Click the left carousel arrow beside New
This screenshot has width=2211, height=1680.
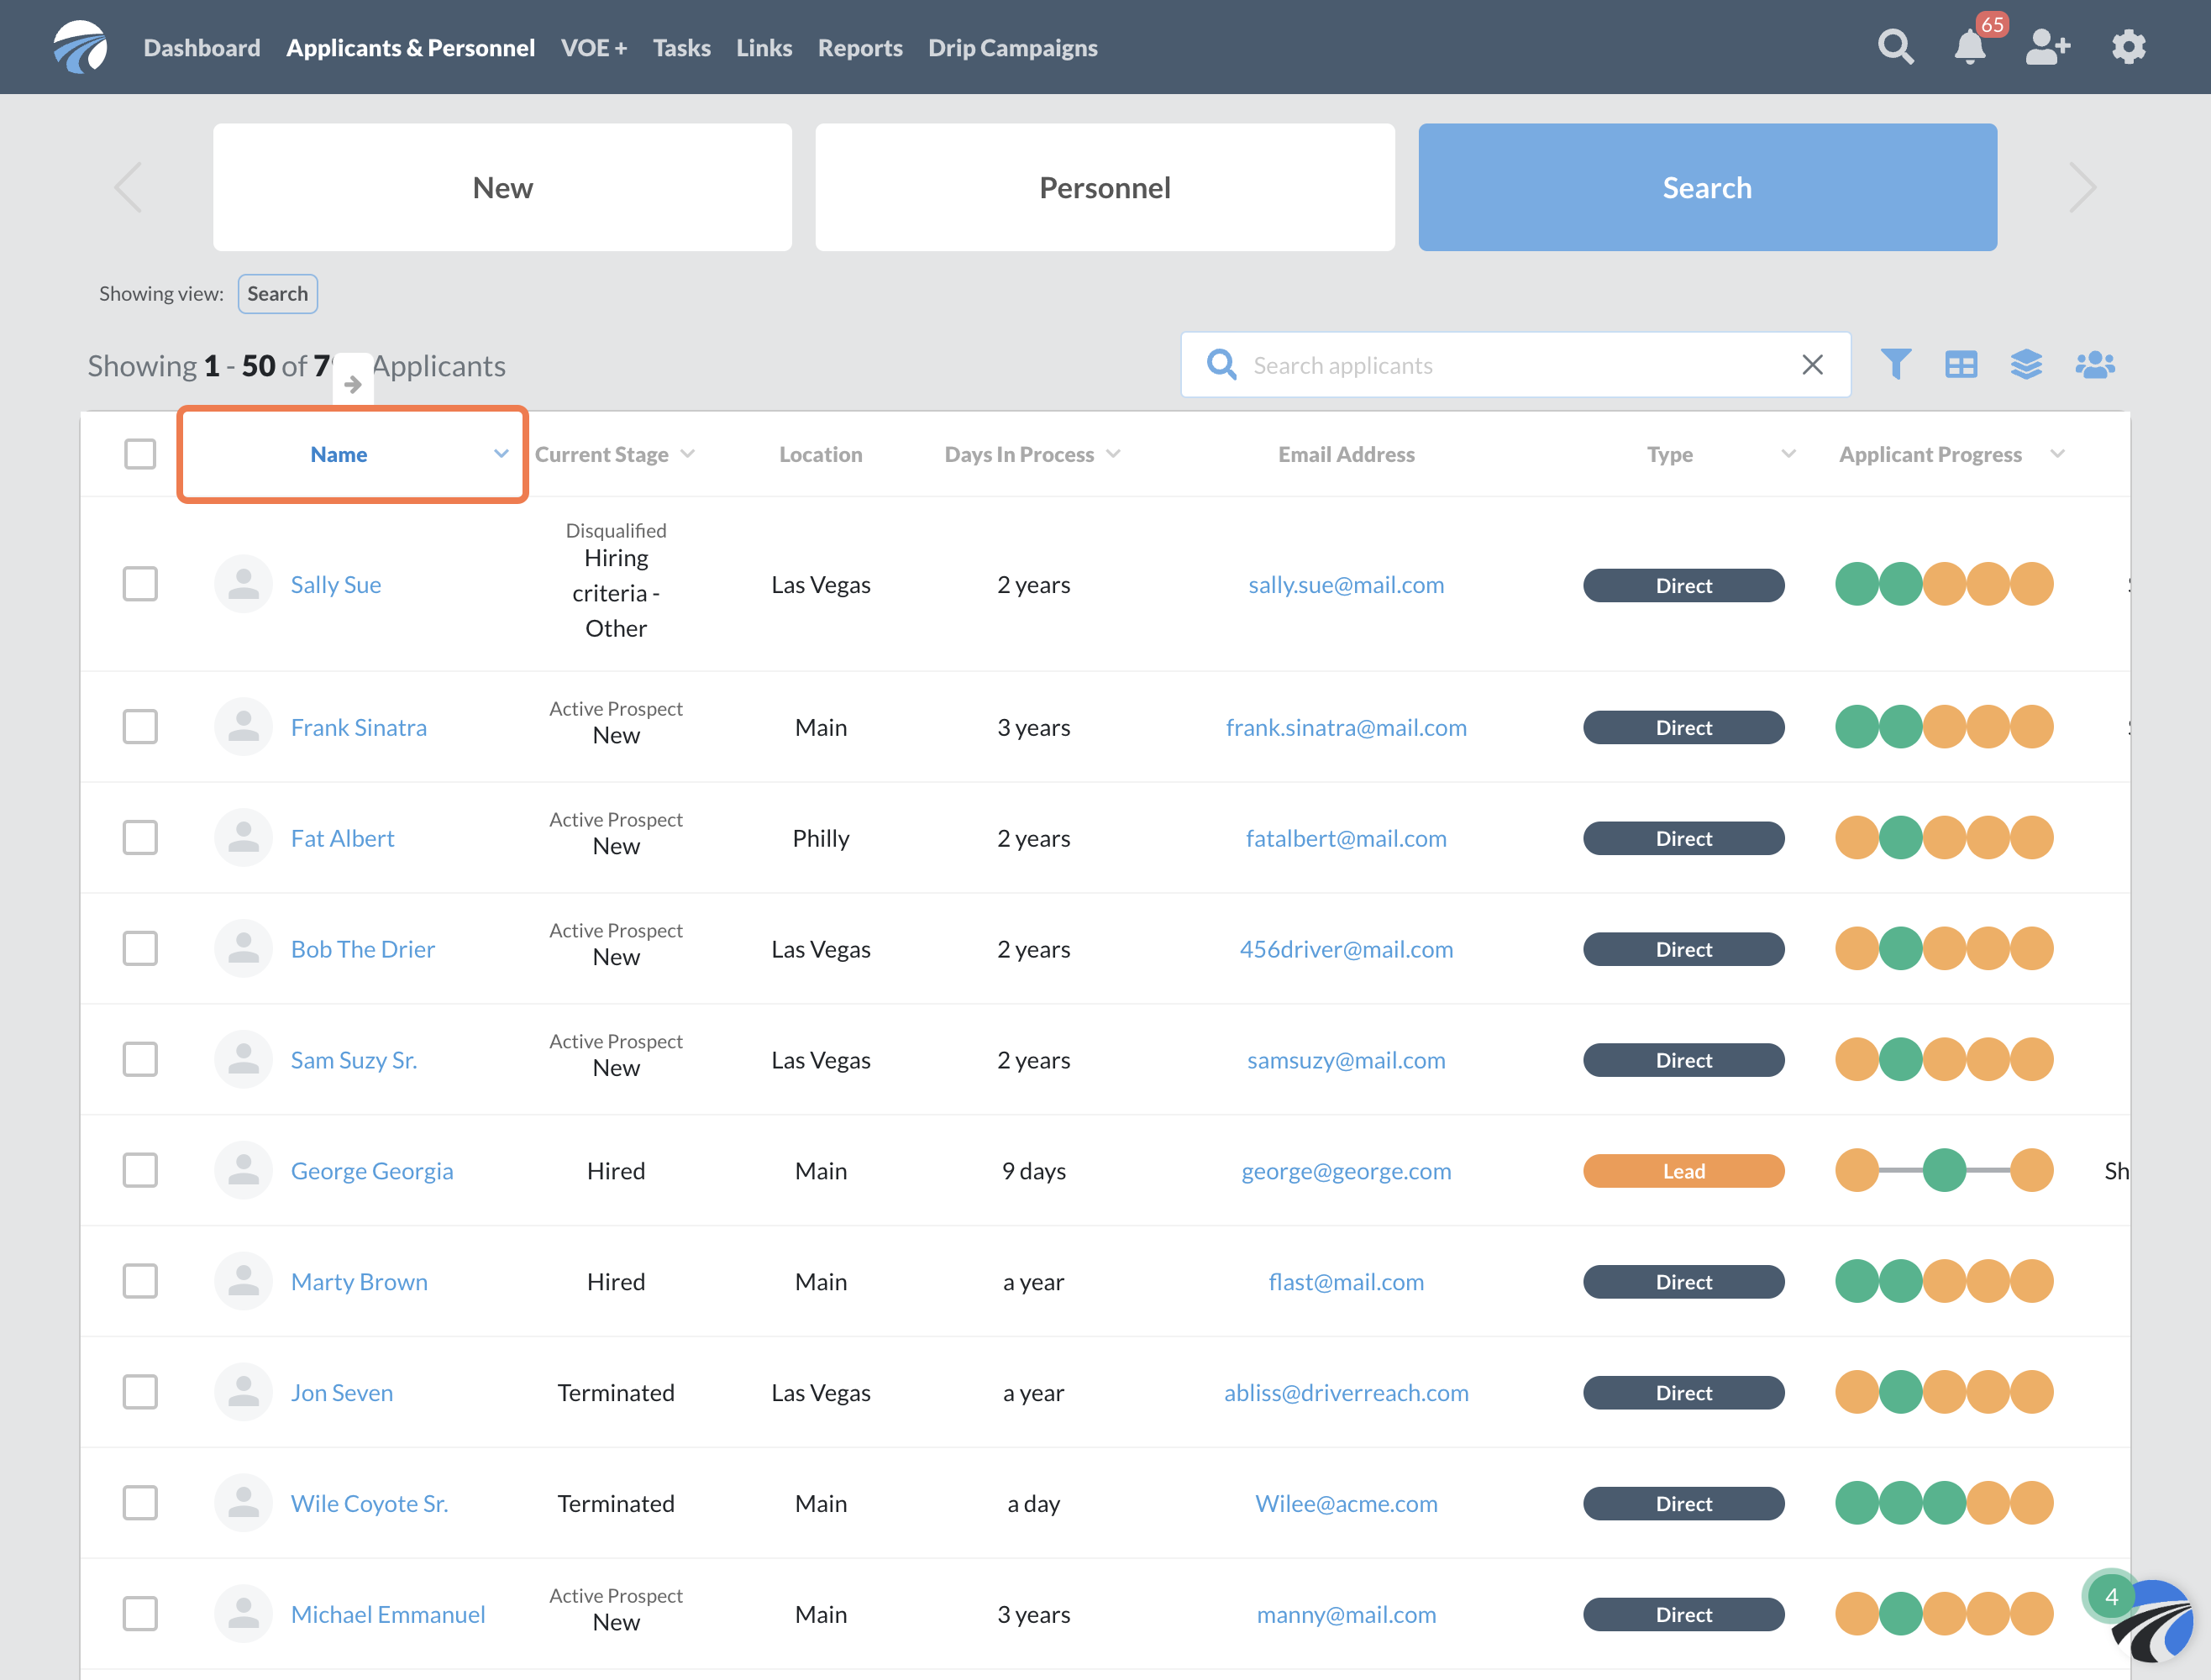128,187
